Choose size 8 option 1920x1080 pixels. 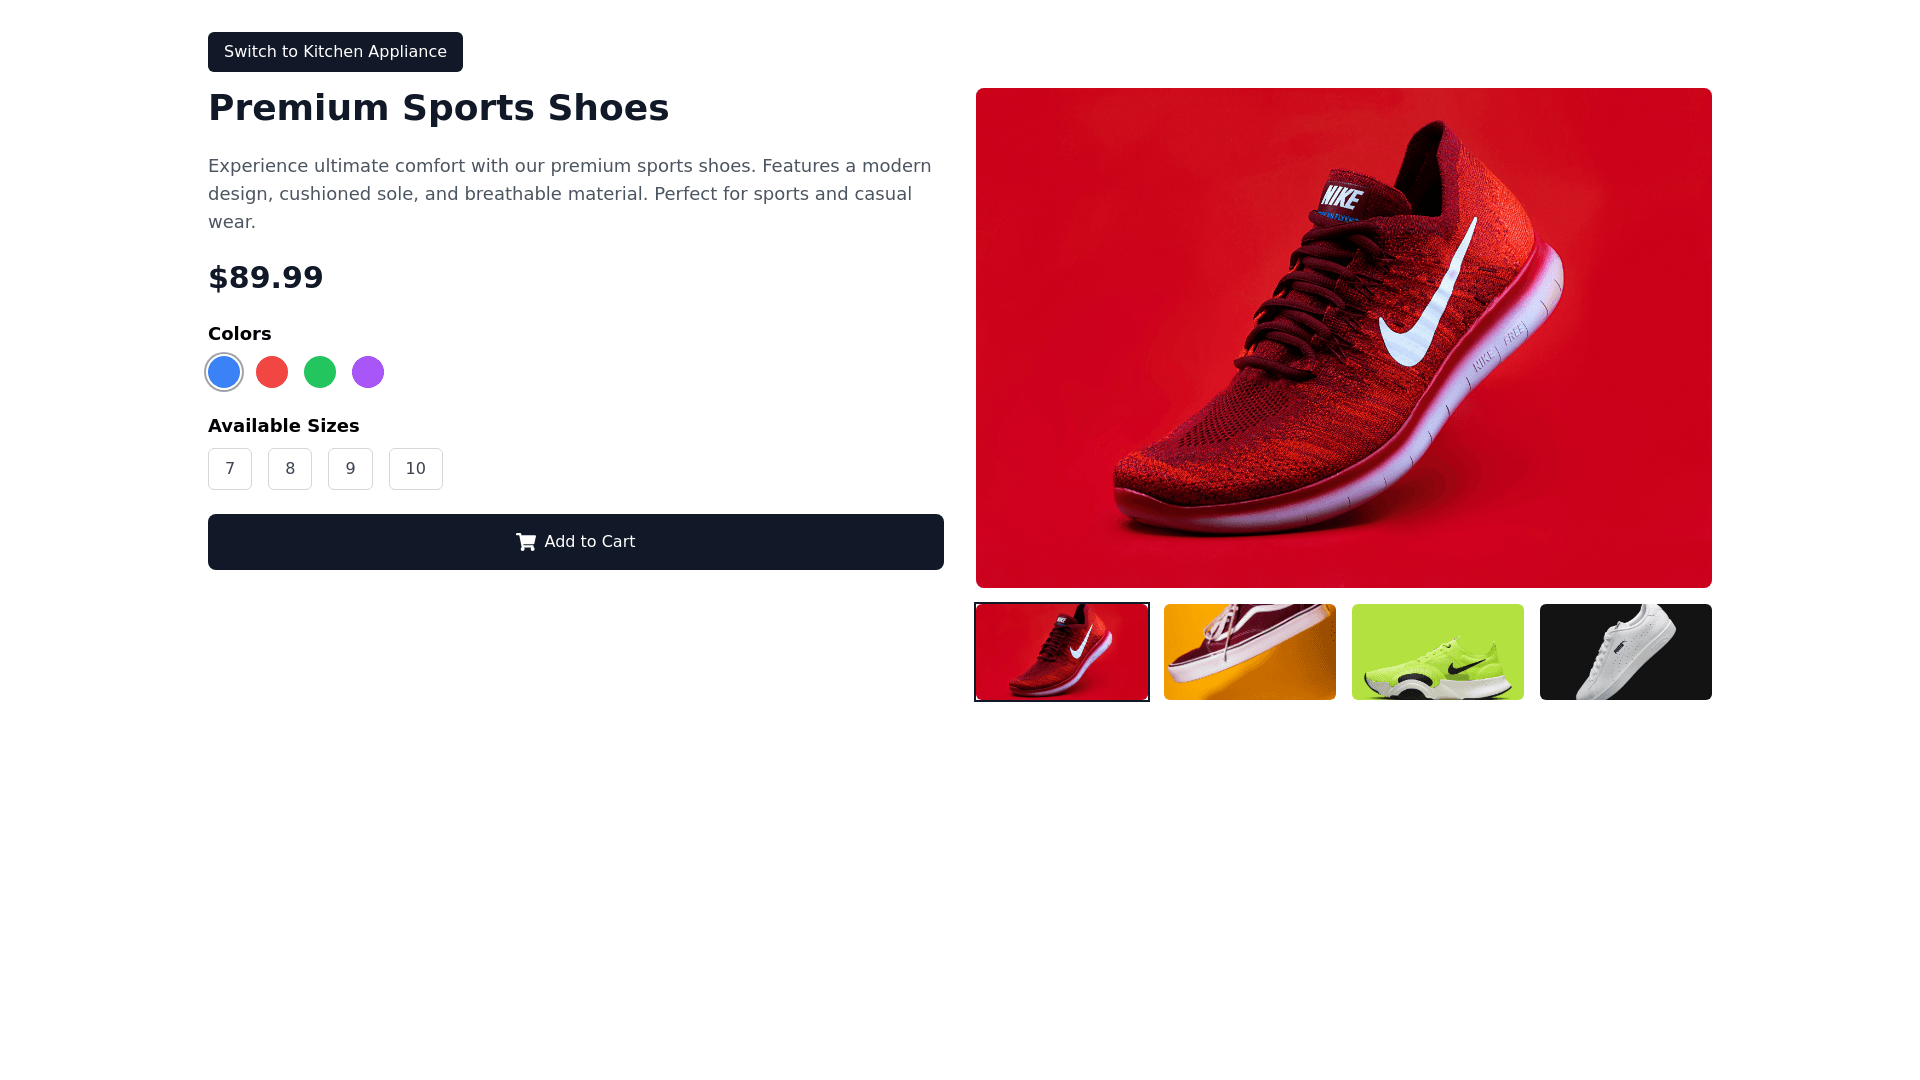coord(290,469)
